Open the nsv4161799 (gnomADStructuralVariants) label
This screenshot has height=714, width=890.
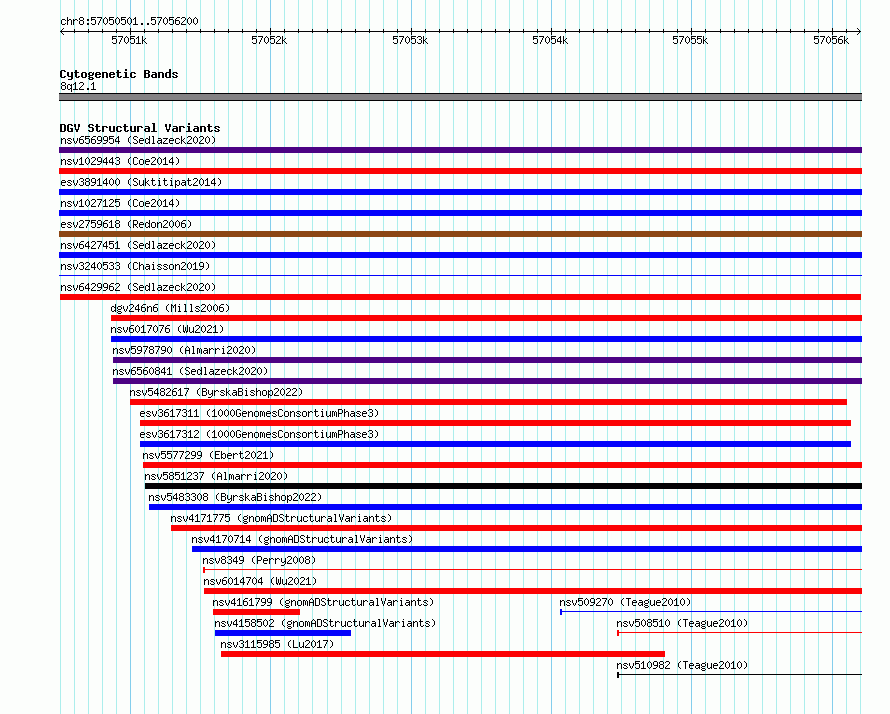coord(323,602)
